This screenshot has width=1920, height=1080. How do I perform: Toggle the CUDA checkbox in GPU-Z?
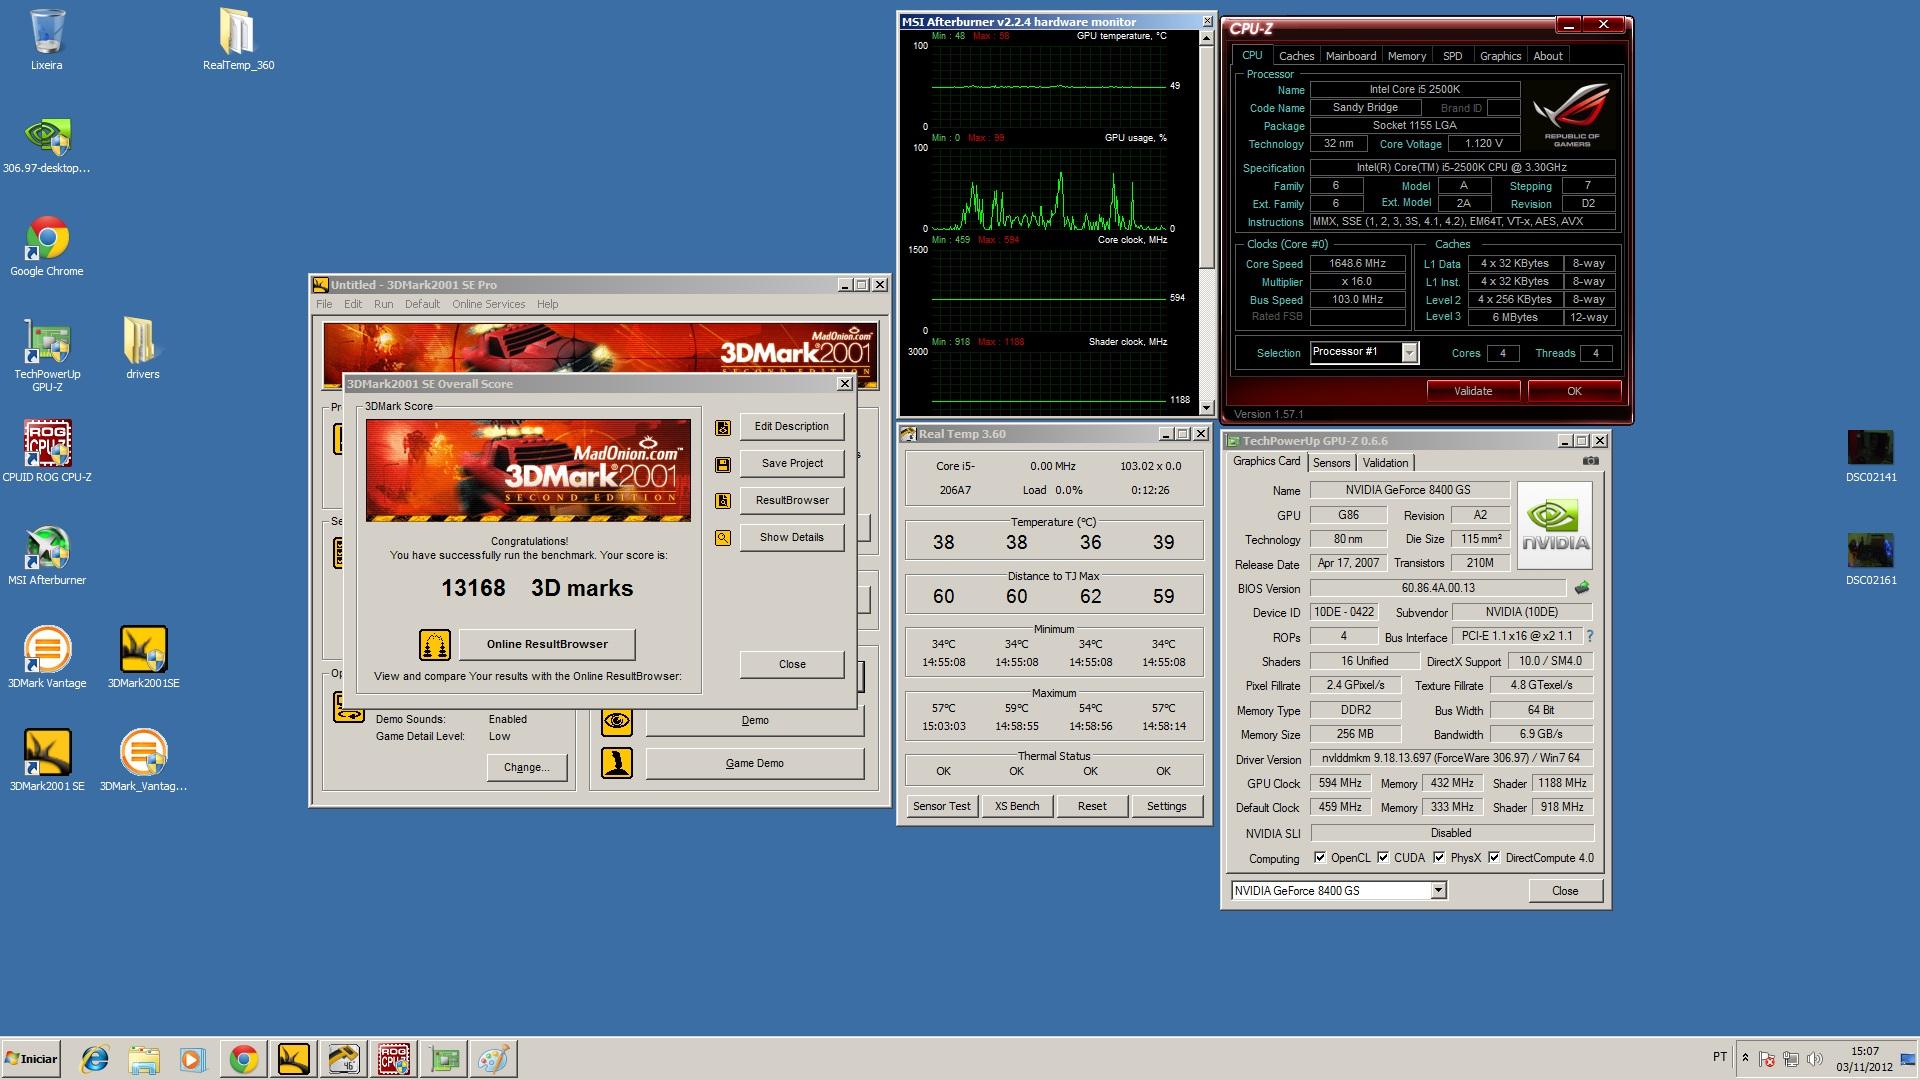[x=1383, y=858]
